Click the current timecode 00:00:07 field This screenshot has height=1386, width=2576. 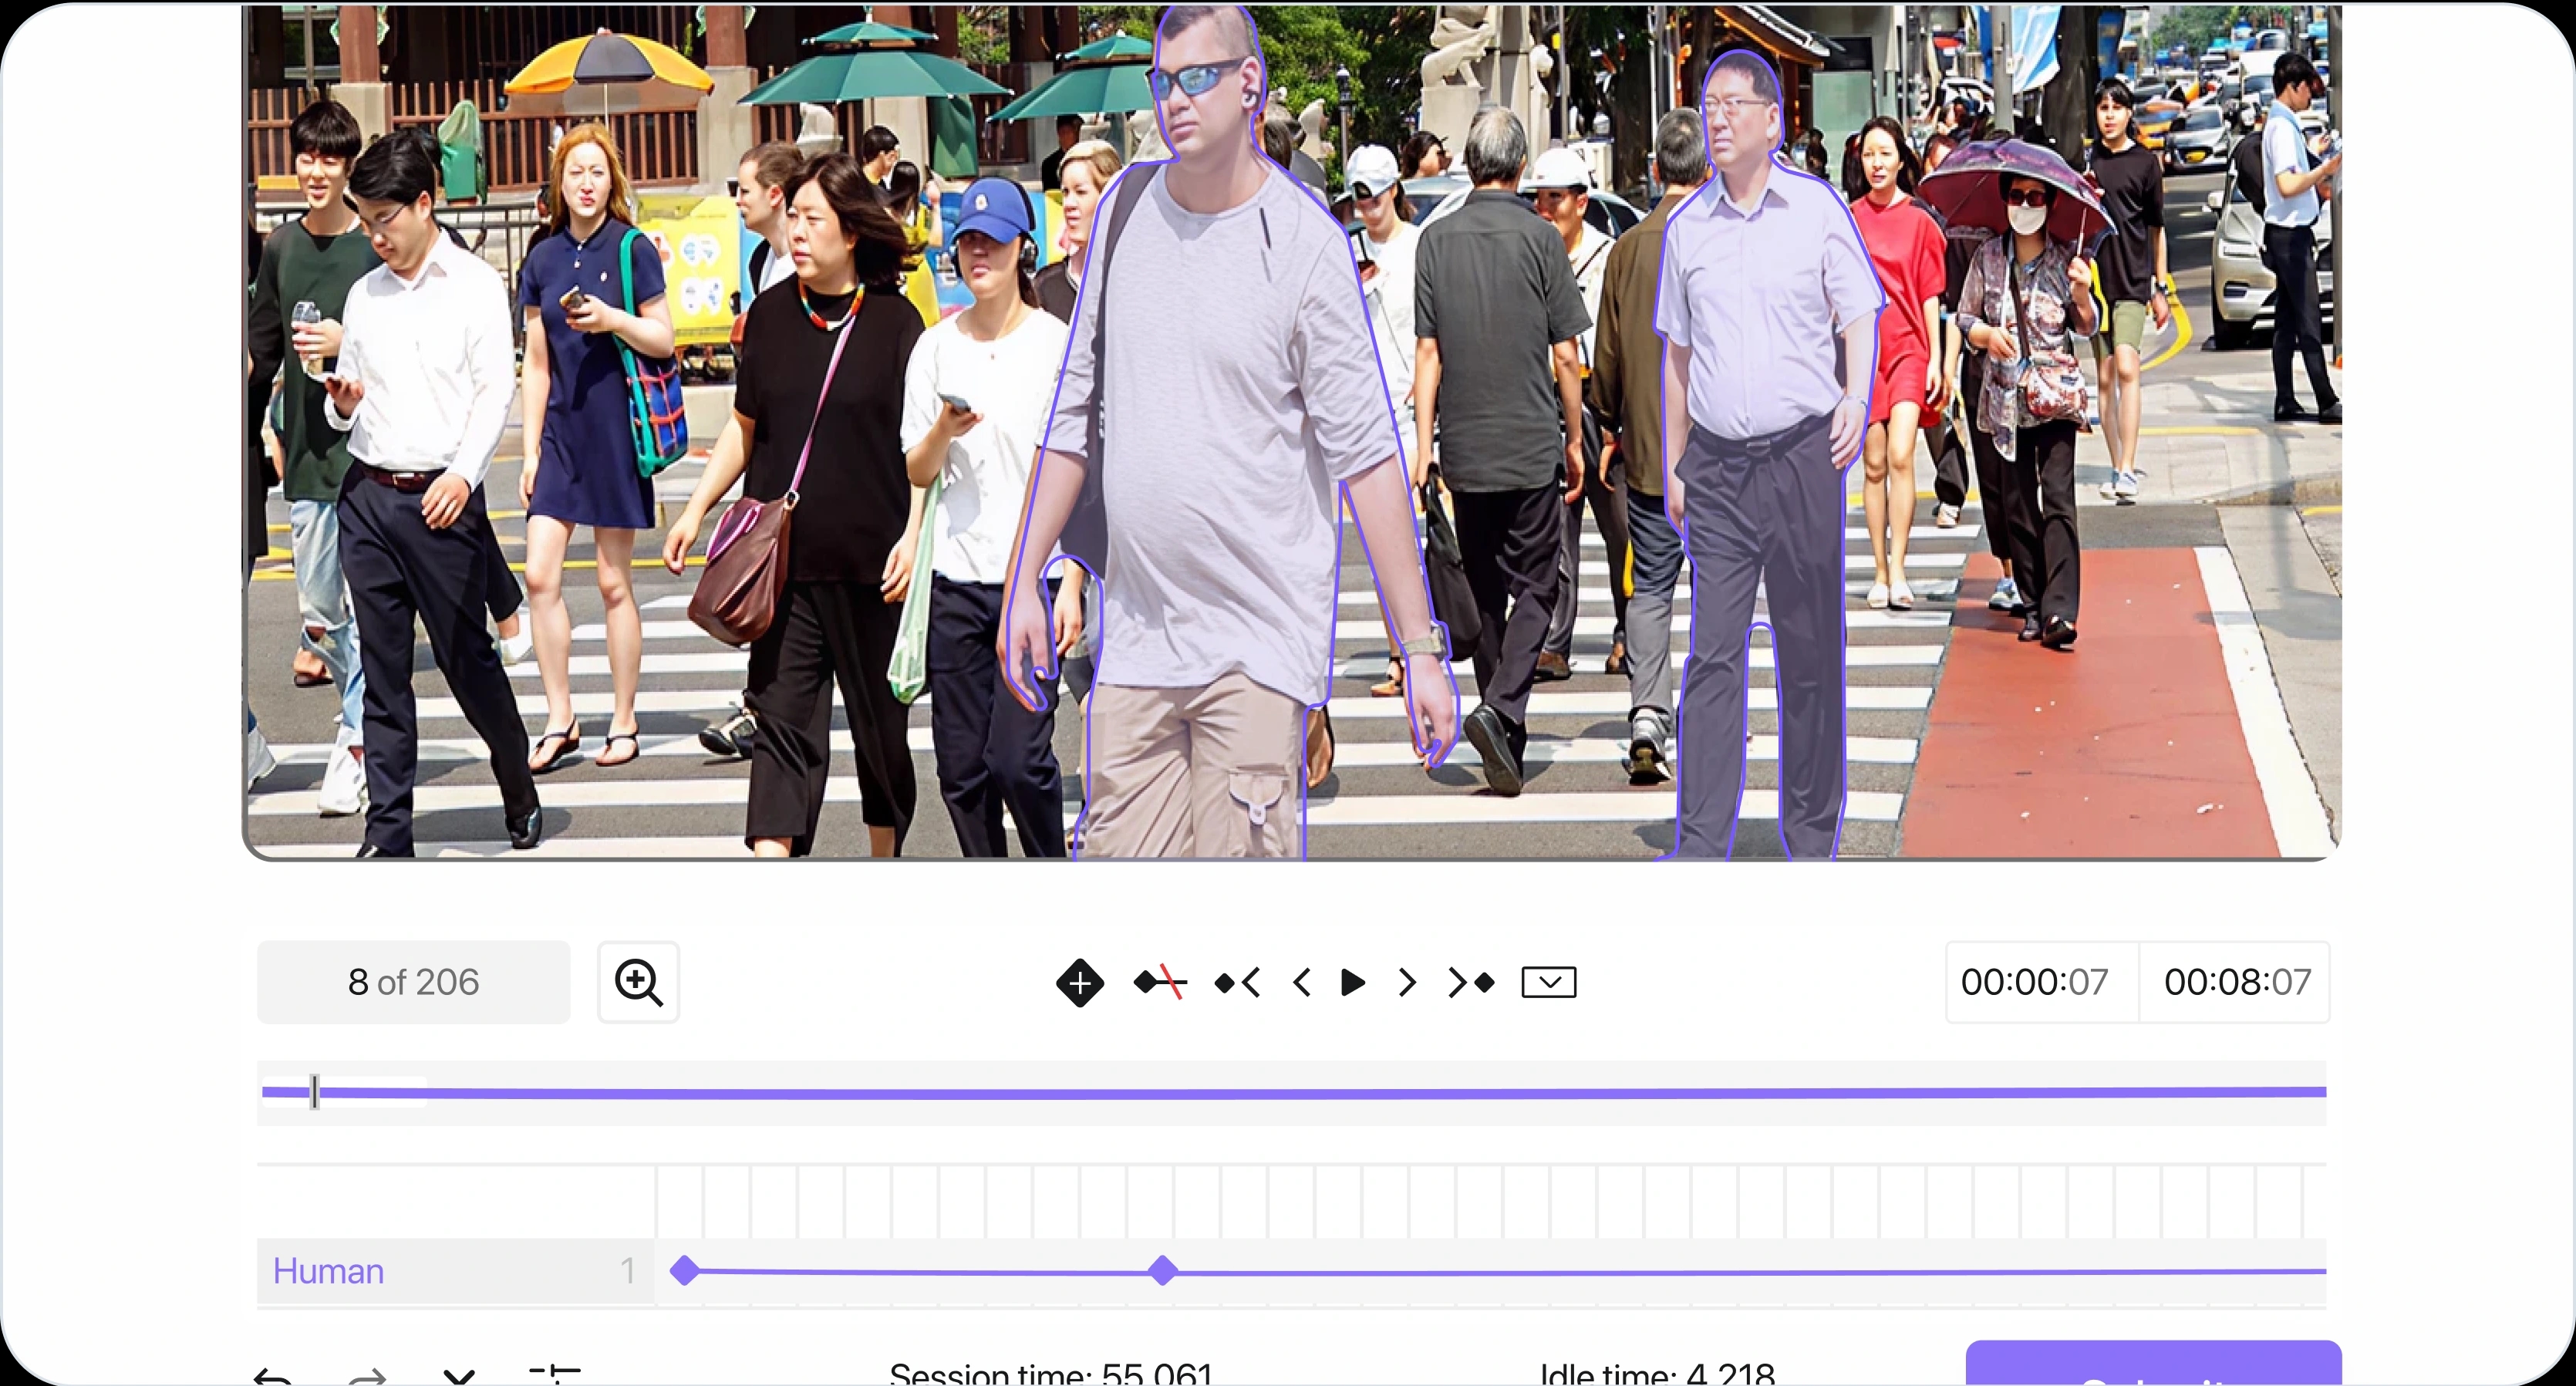[2034, 982]
